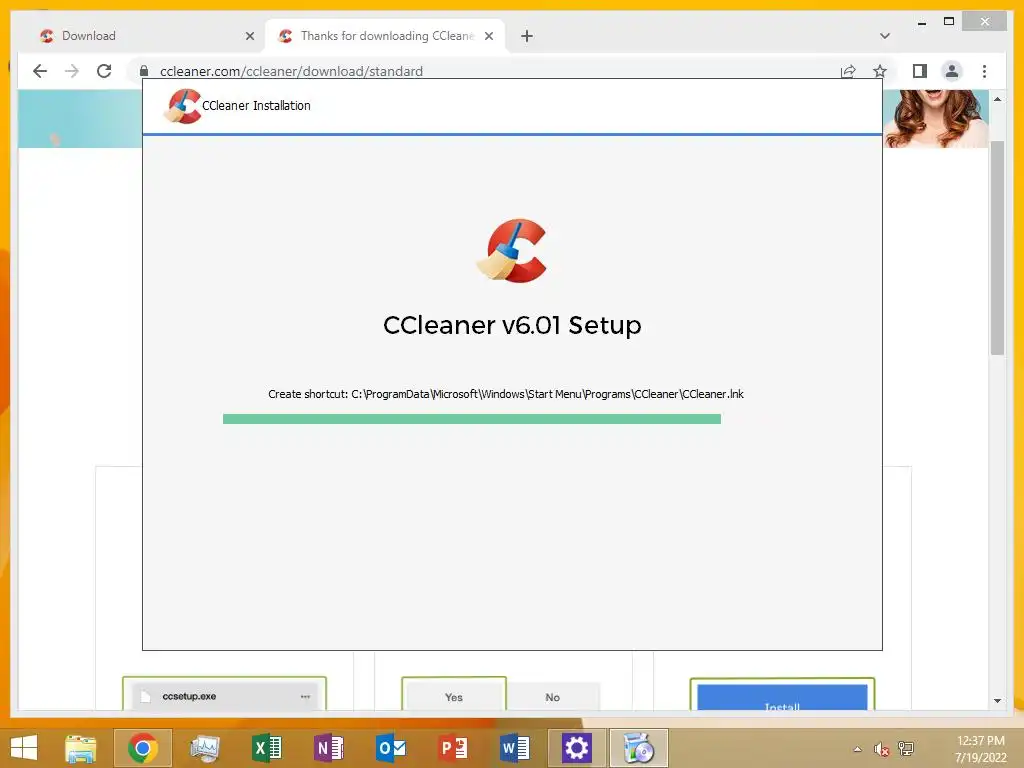
Task: Open the purple gear settings taskbar app
Action: [577, 748]
